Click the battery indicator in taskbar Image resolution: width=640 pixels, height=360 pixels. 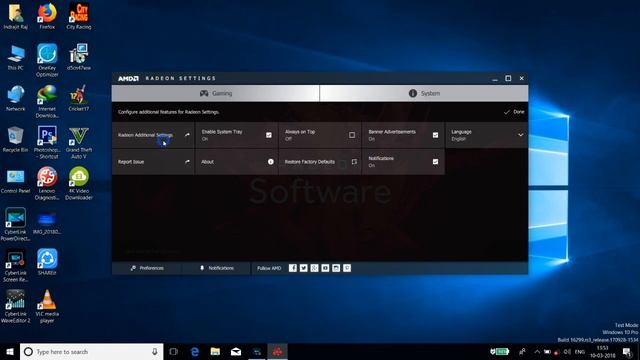coord(500,351)
